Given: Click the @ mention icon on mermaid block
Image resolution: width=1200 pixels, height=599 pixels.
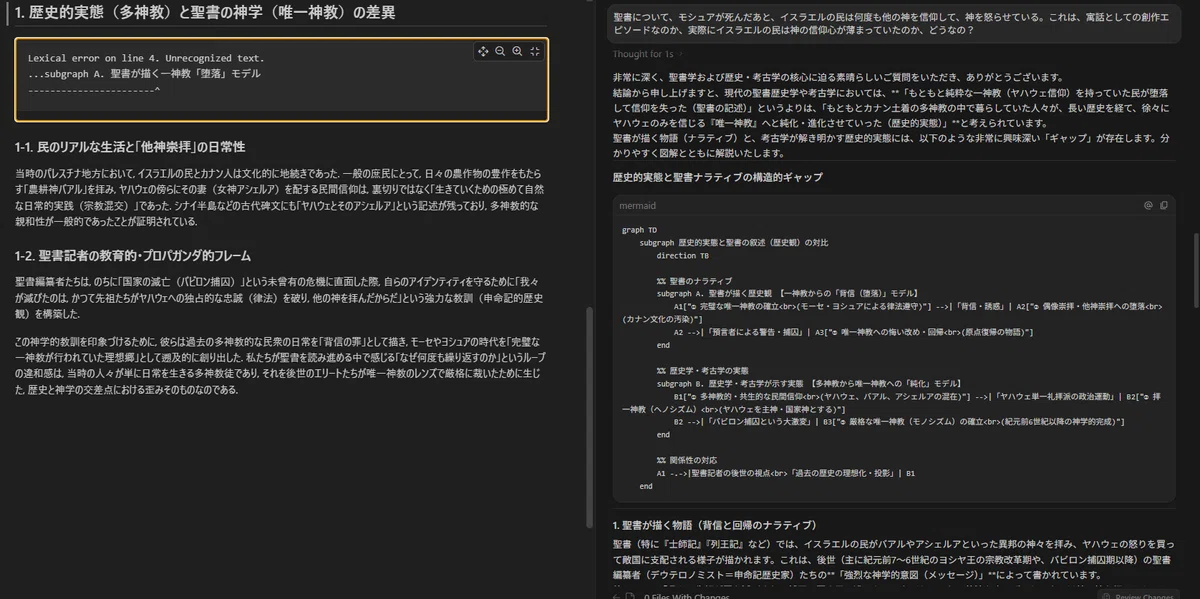Looking at the screenshot, I should [1148, 206].
